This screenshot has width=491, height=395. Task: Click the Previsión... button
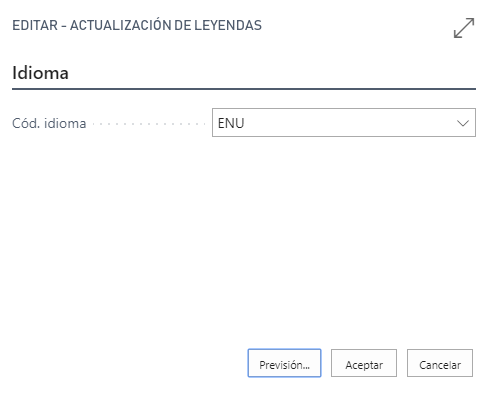point(284,363)
